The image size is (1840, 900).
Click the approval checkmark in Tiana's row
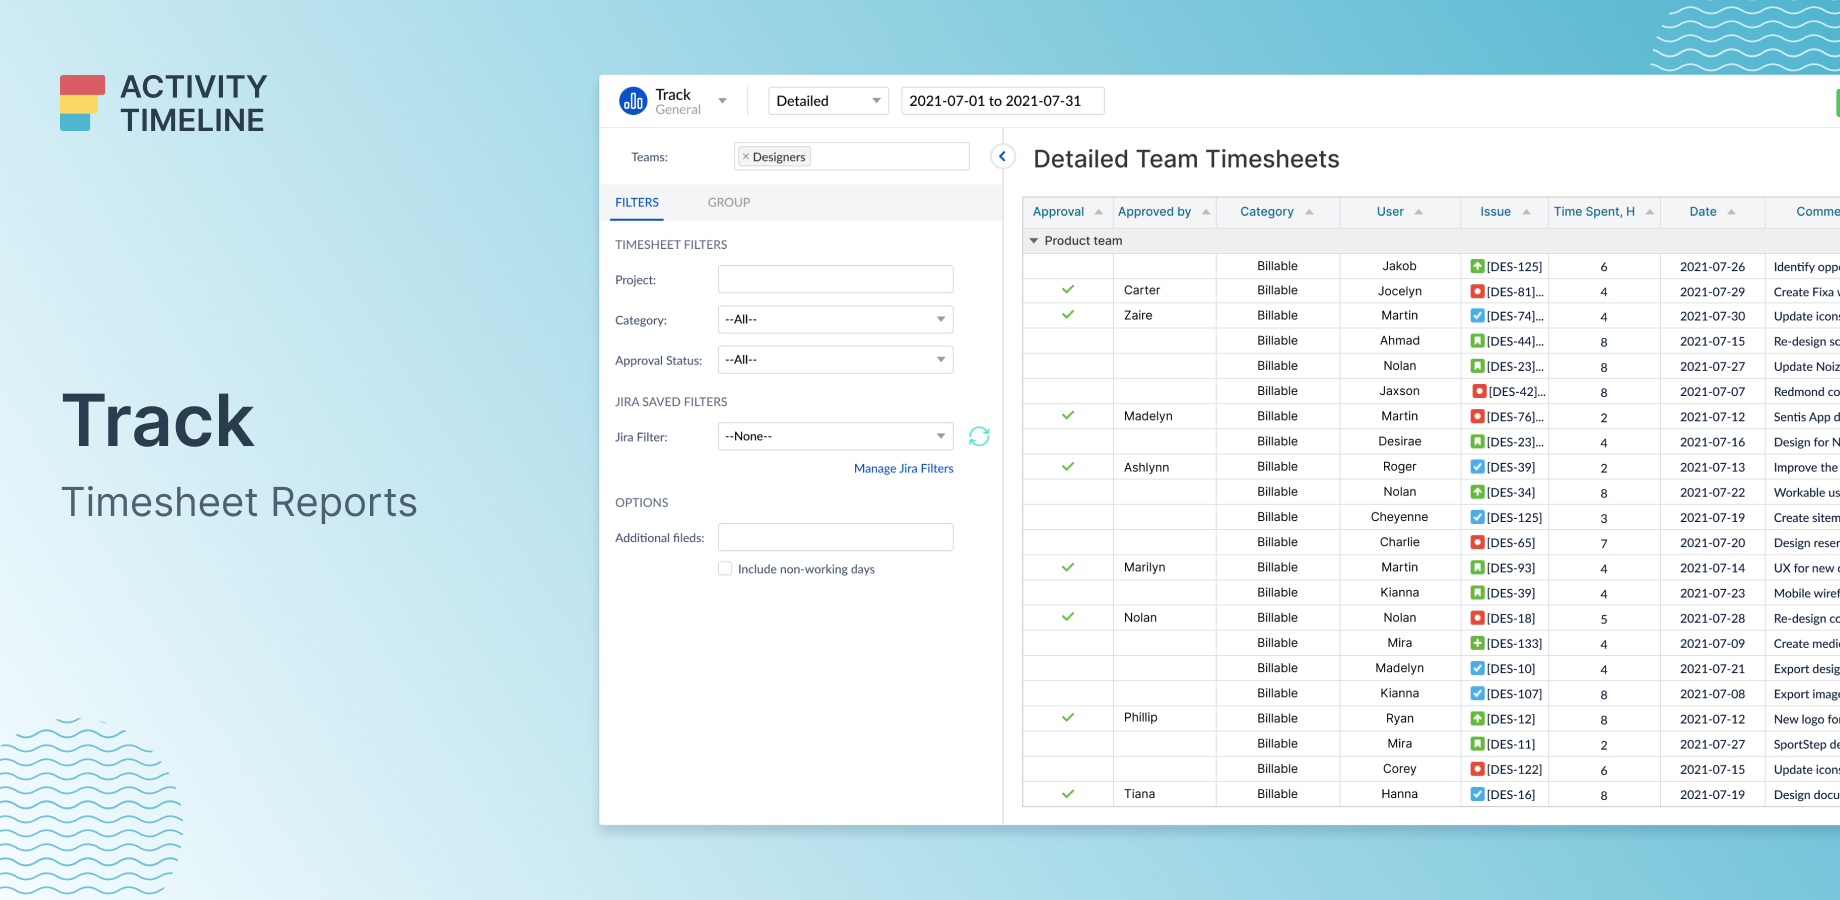[1068, 794]
